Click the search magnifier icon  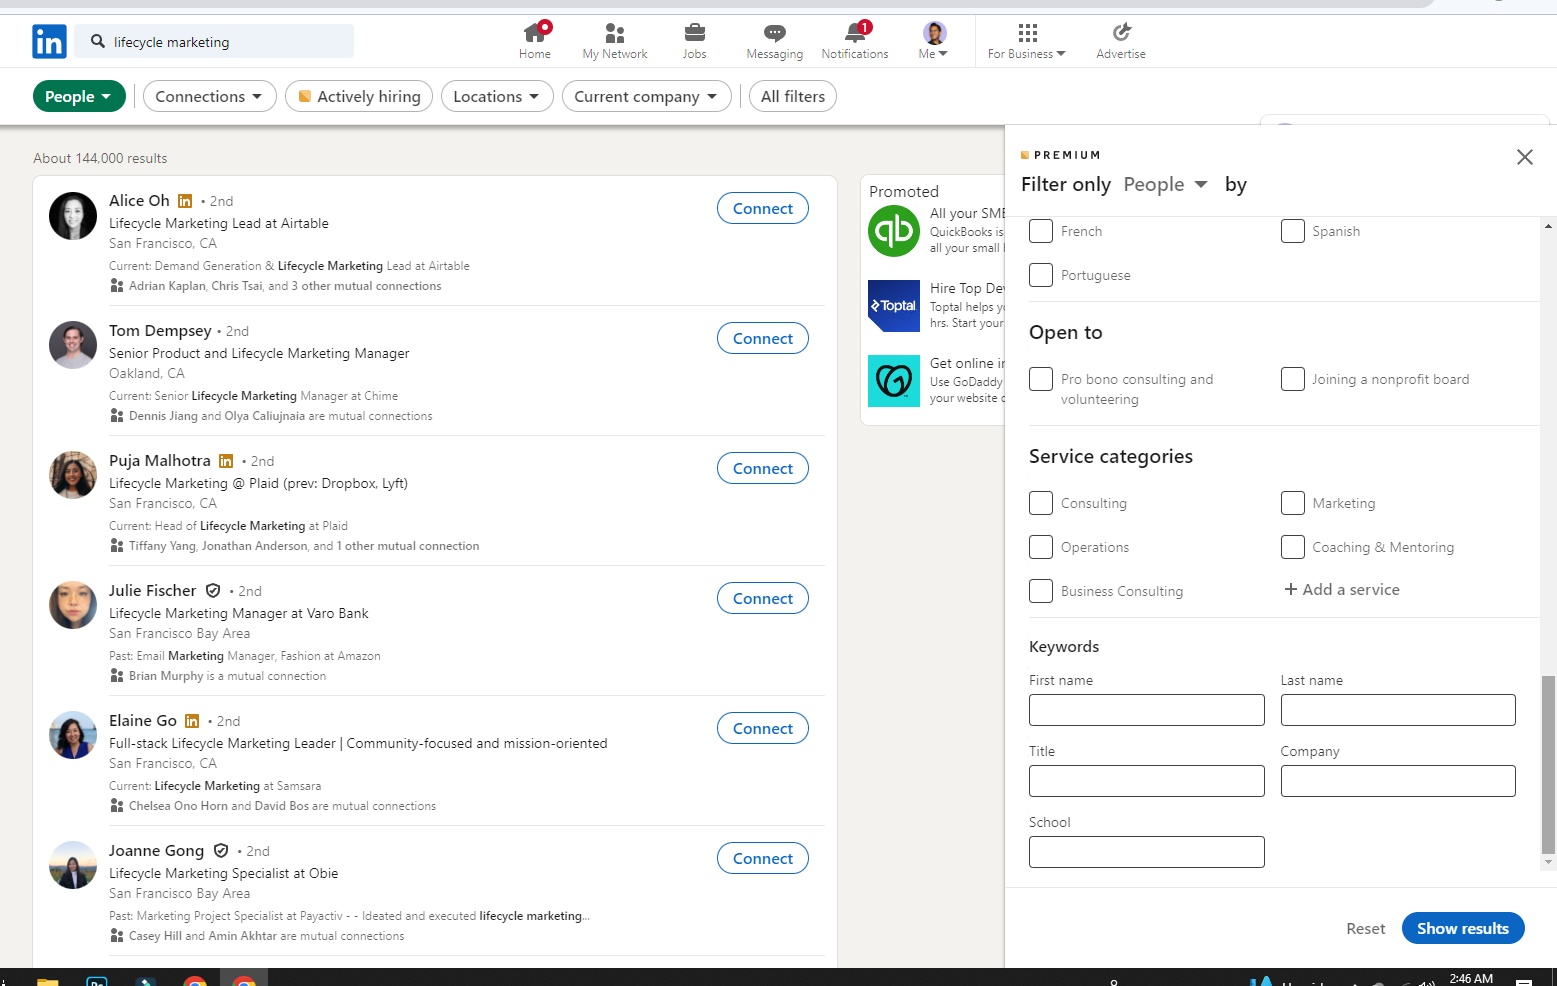(98, 41)
